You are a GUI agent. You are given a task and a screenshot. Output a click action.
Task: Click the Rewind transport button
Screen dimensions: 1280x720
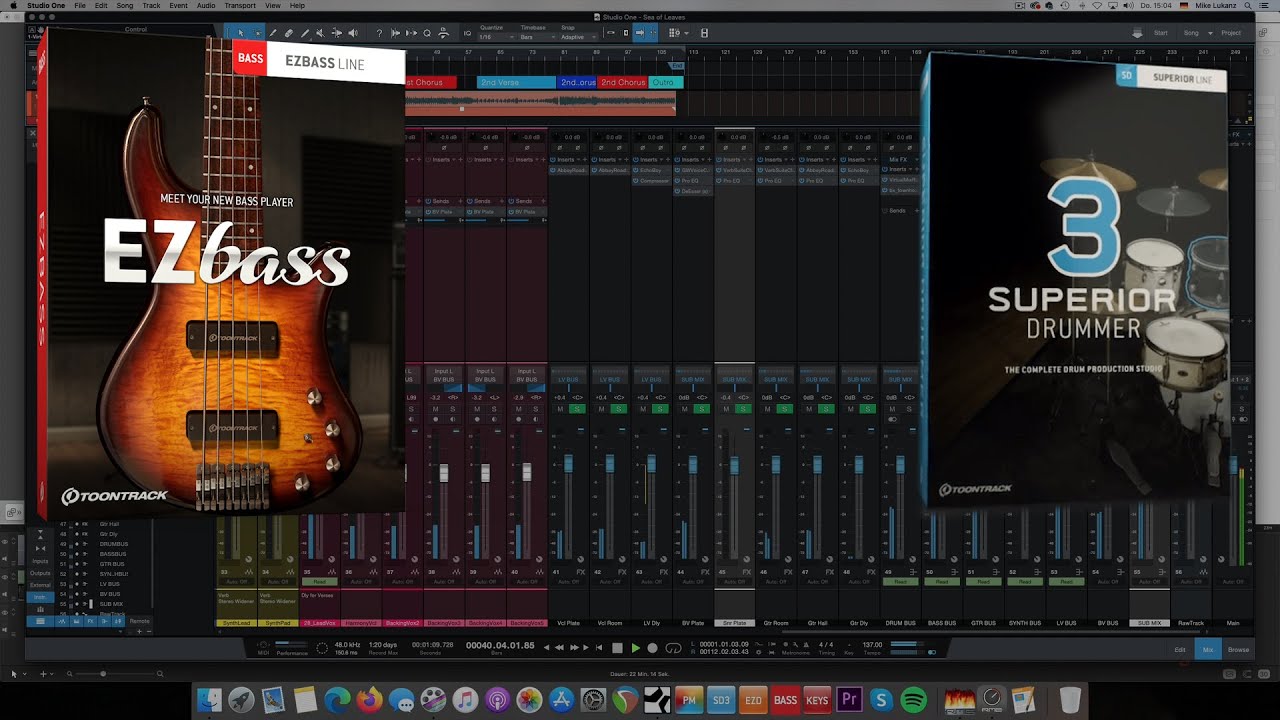(x=560, y=648)
